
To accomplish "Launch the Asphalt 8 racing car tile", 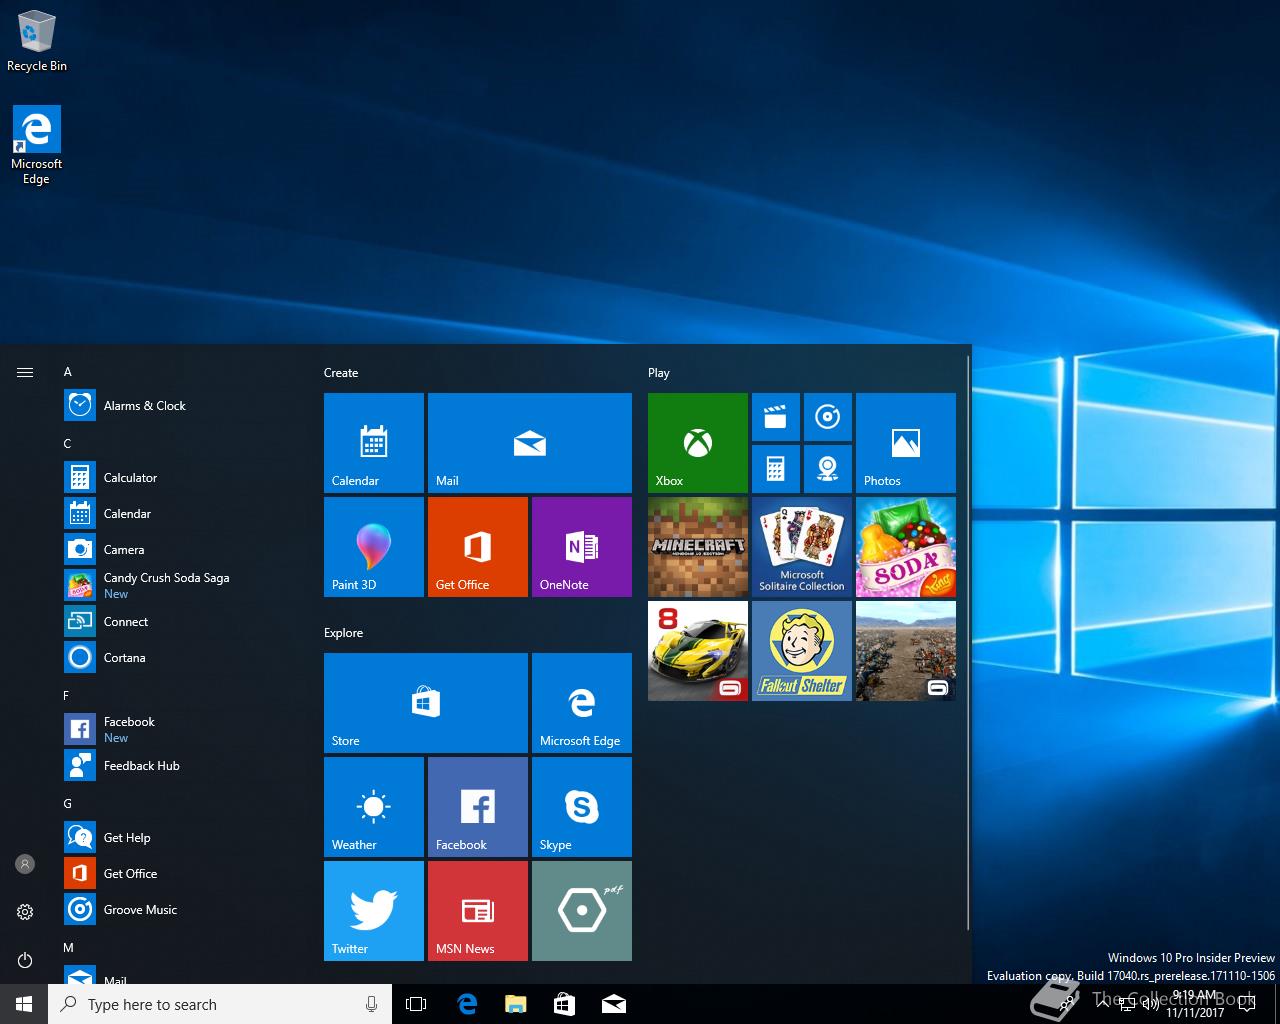I will point(698,650).
